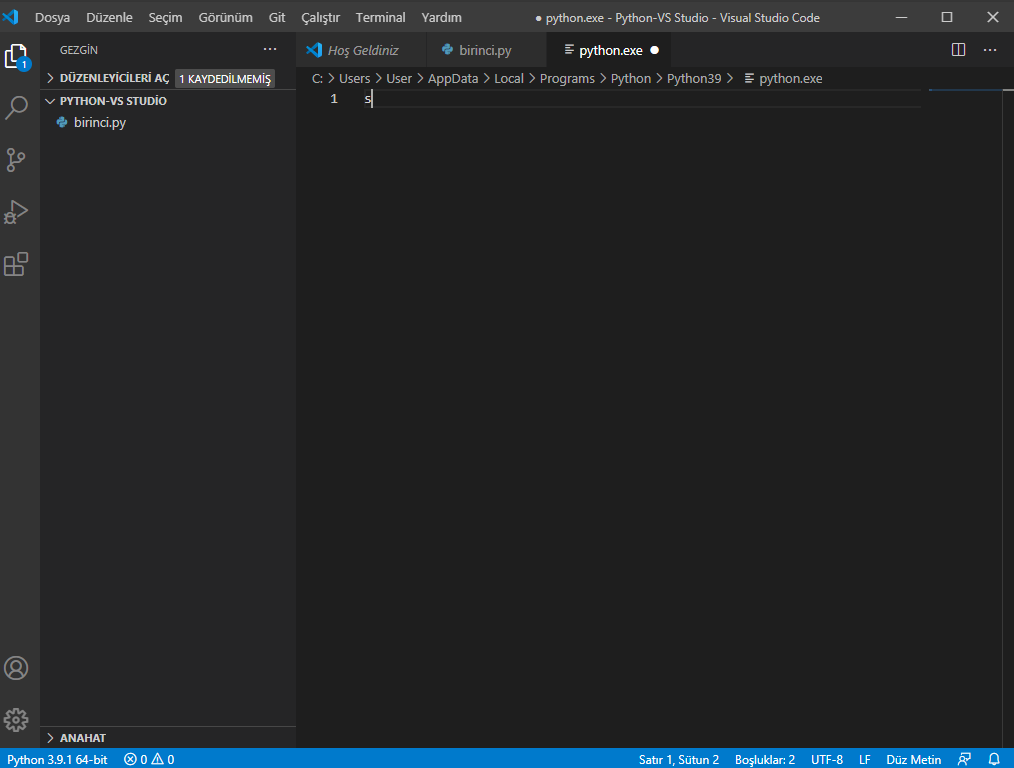The image size is (1014, 768).
Task: Open the Accounts icon in activity bar
Action: 16,668
